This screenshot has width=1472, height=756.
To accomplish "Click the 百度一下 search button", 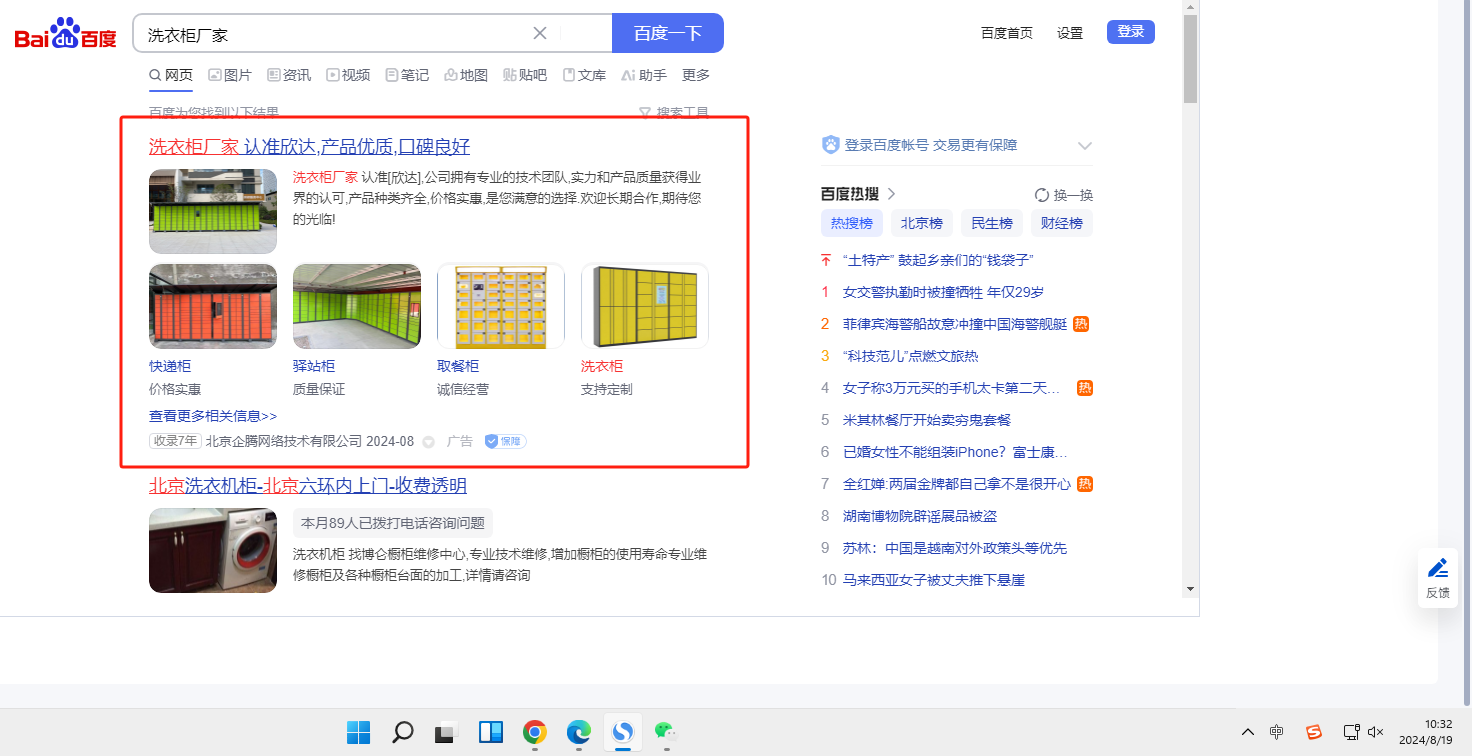I will [x=668, y=33].
